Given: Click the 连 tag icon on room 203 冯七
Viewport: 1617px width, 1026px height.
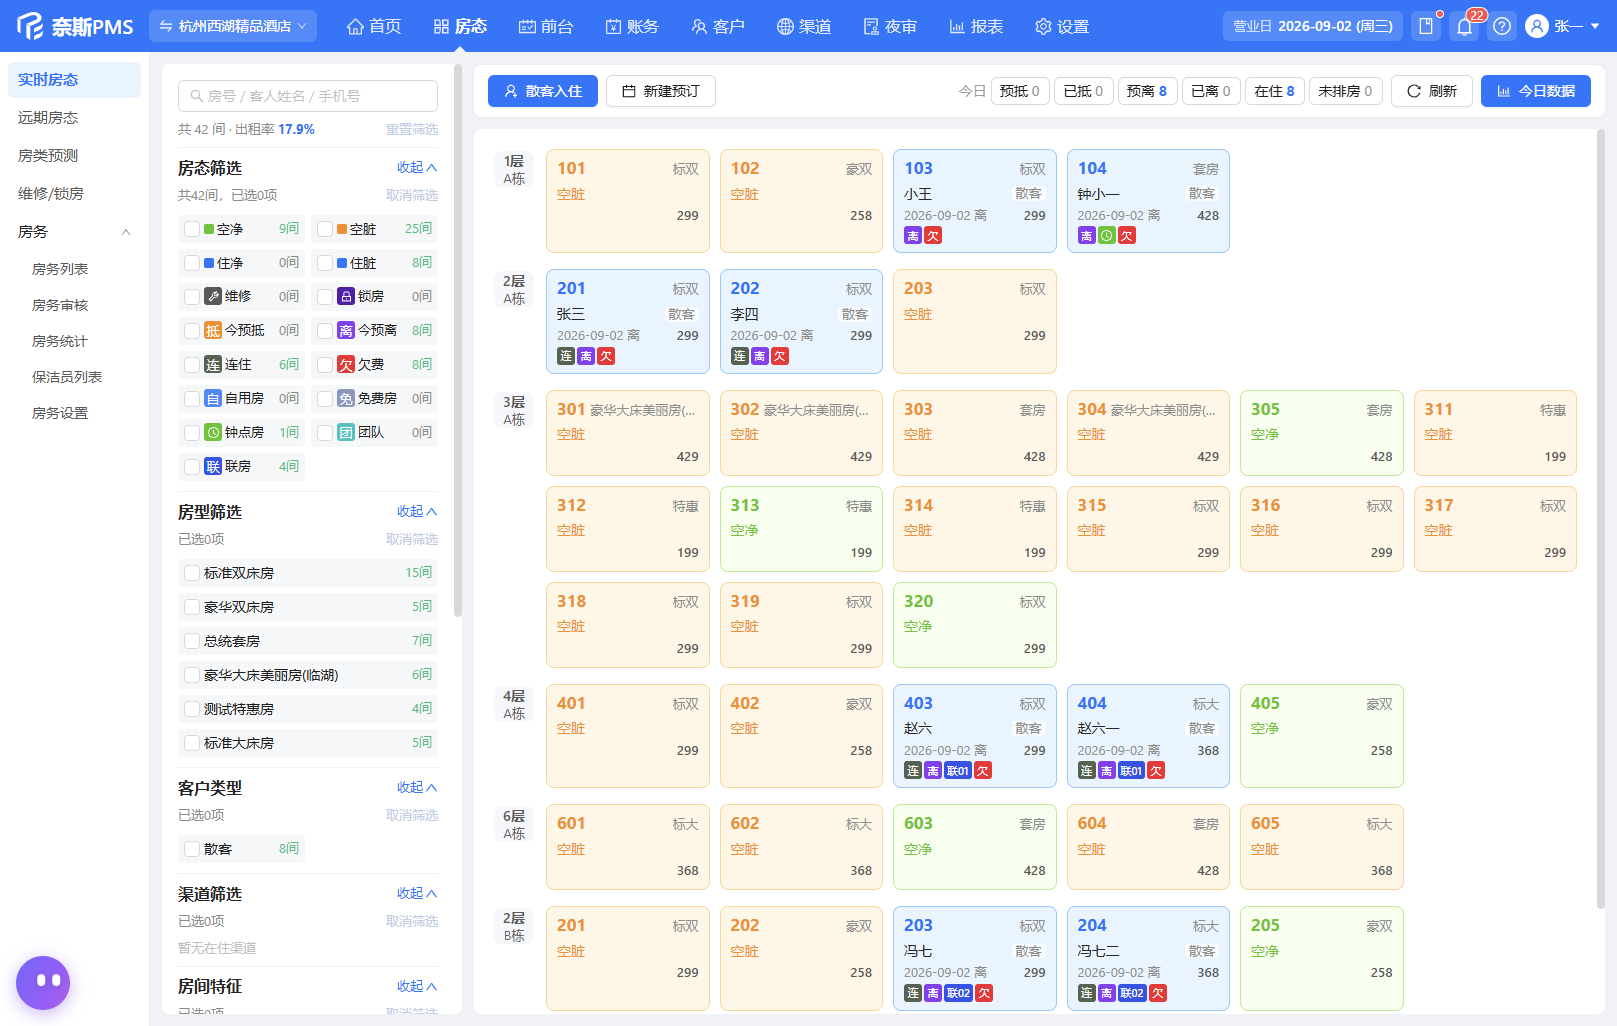Looking at the screenshot, I should point(913,993).
